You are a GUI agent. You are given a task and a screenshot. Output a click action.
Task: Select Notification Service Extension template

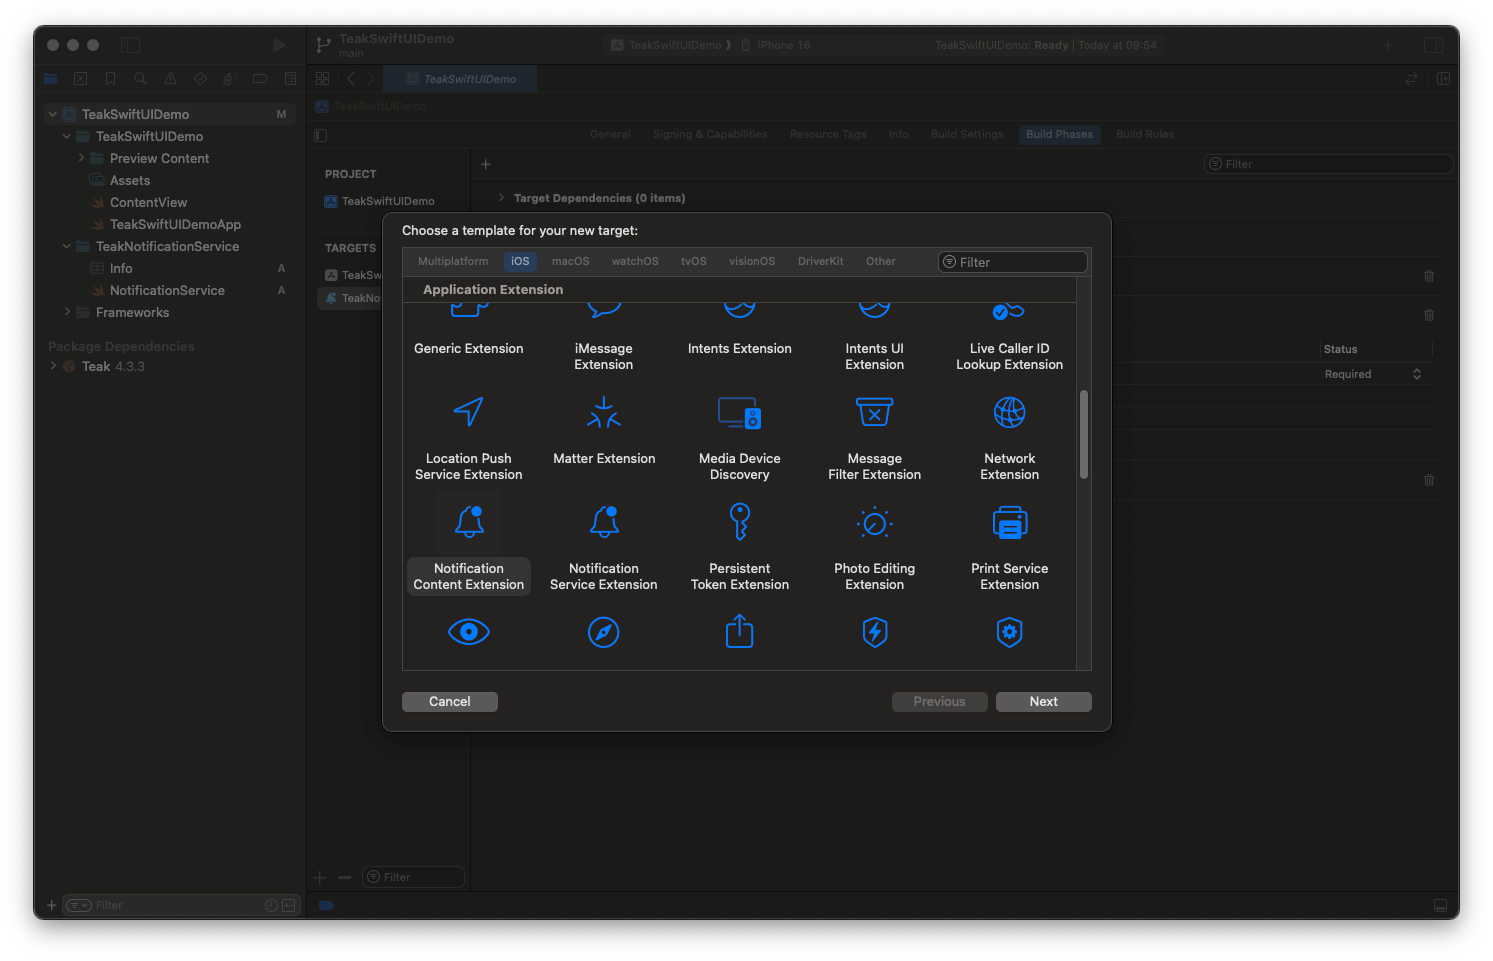coord(604,545)
